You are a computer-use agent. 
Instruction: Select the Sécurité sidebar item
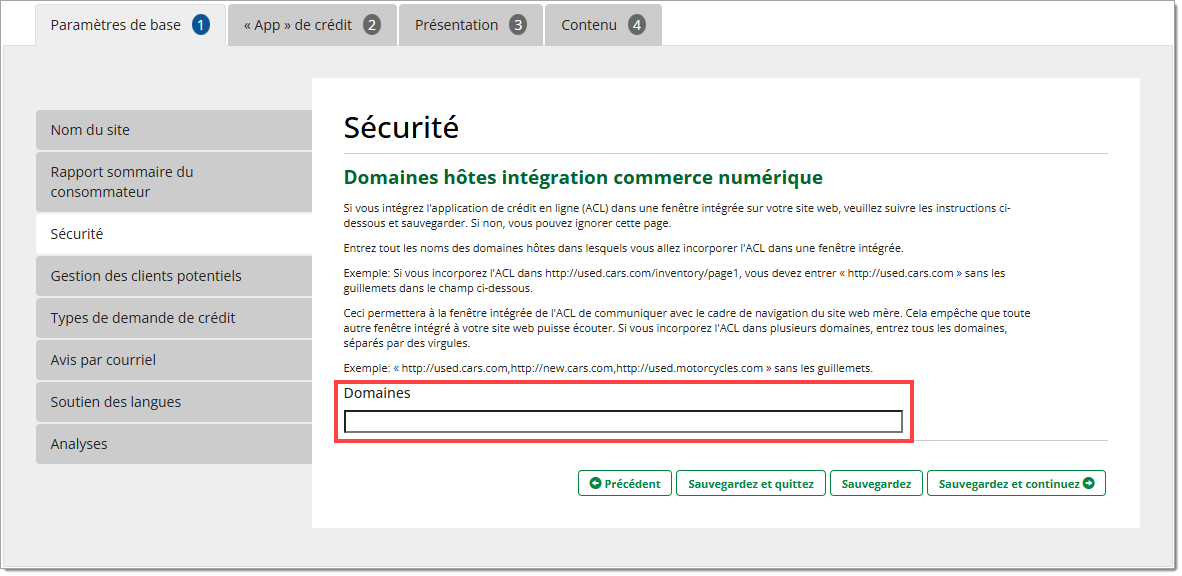coord(174,234)
